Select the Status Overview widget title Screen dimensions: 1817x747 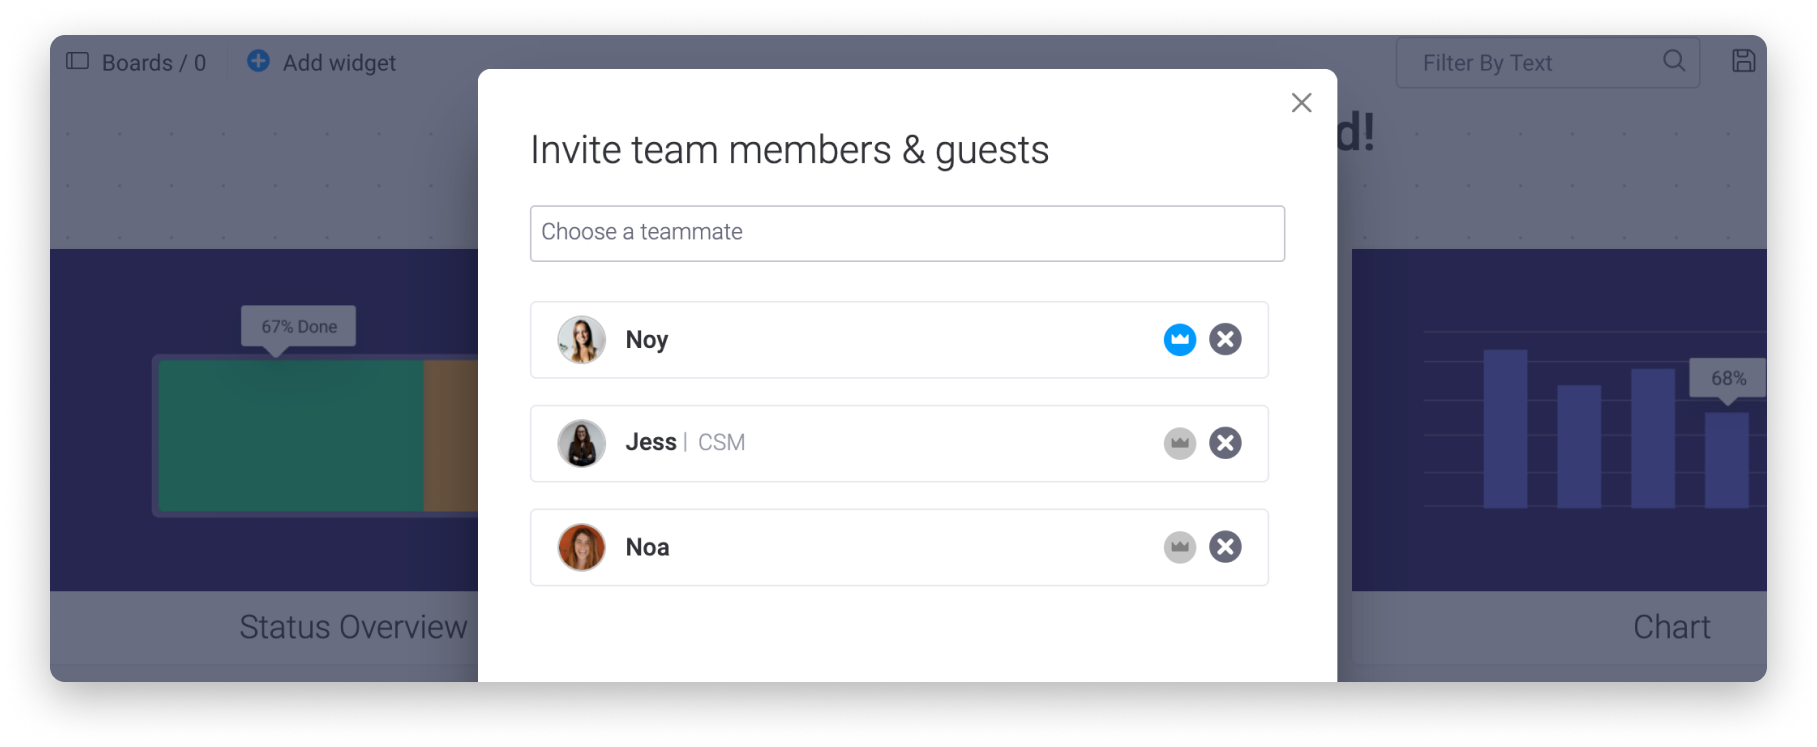coord(353,627)
